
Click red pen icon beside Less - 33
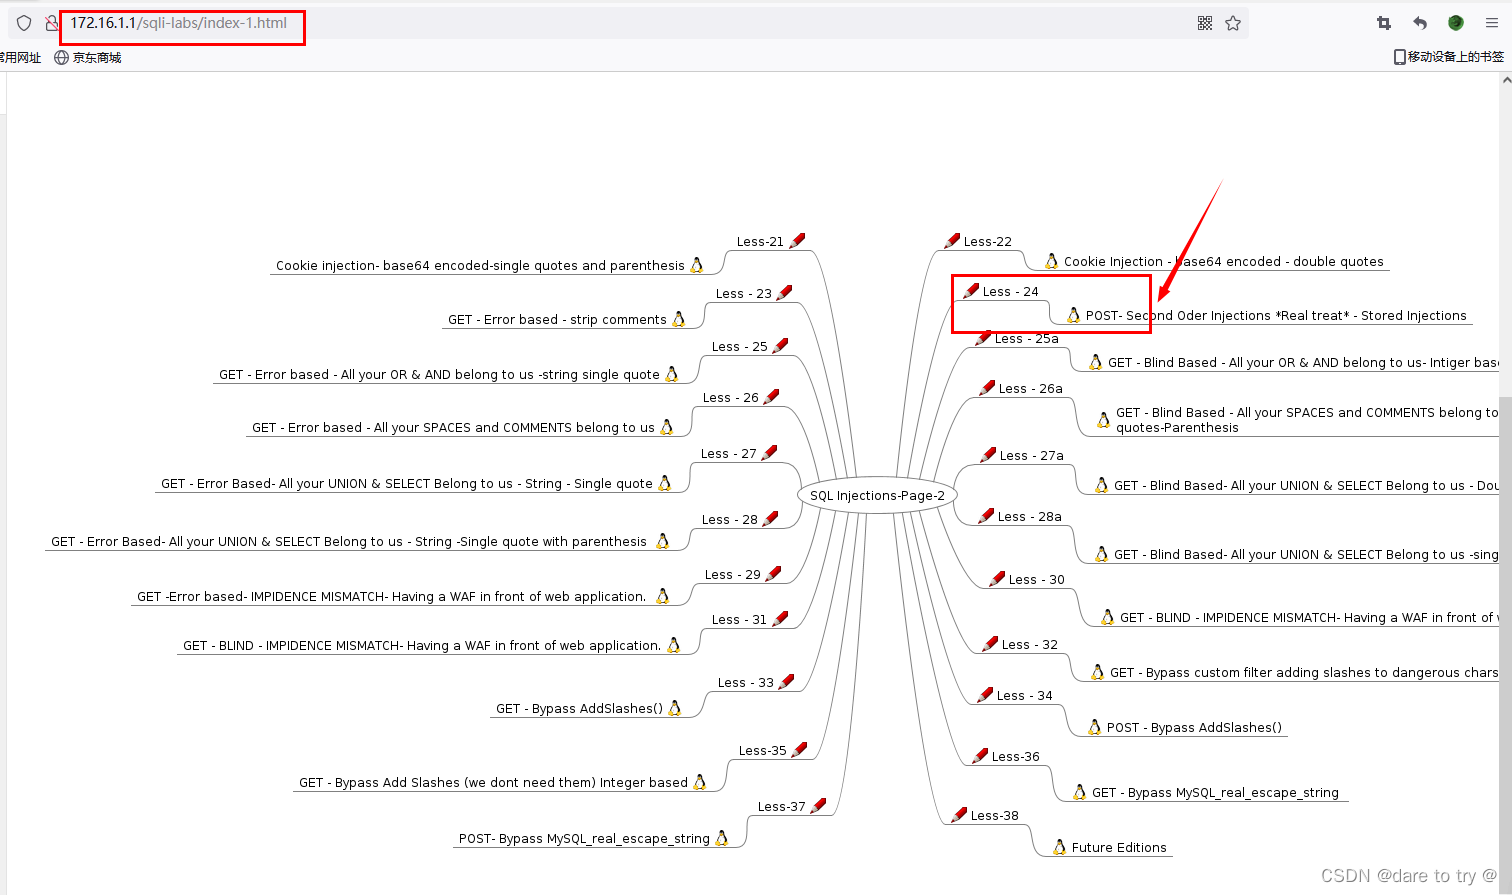click(786, 681)
